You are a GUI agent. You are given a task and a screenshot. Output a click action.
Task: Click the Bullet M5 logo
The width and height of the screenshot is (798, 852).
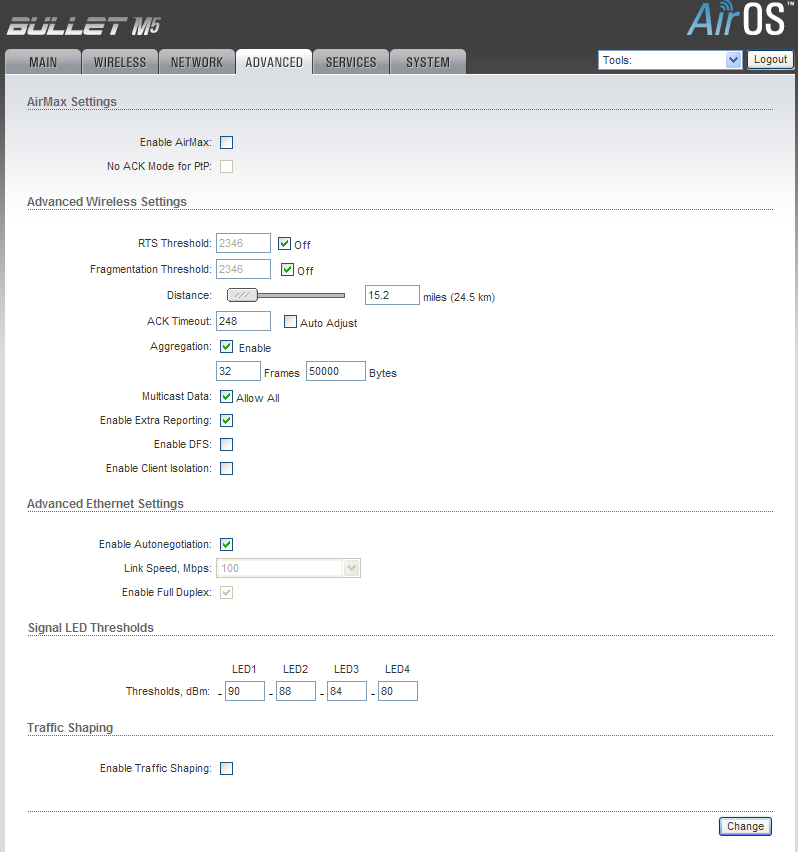coord(84,26)
